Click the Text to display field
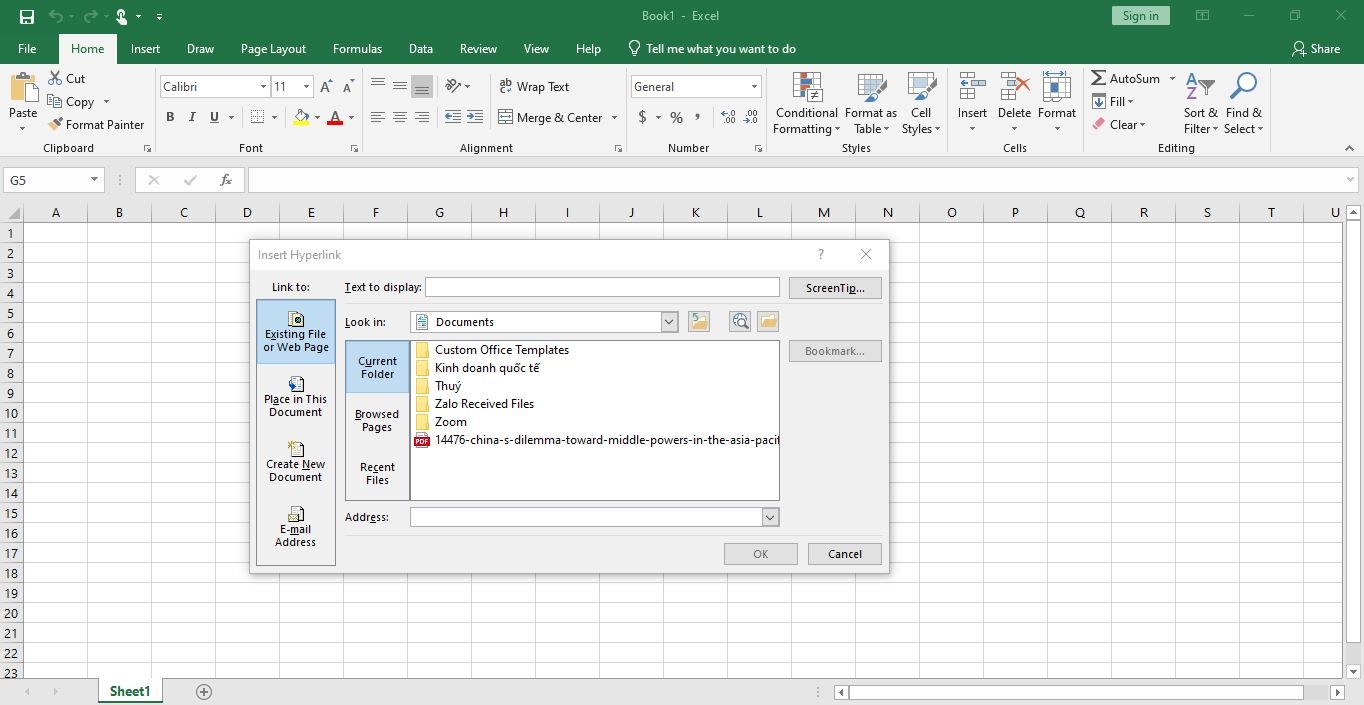 (x=602, y=288)
